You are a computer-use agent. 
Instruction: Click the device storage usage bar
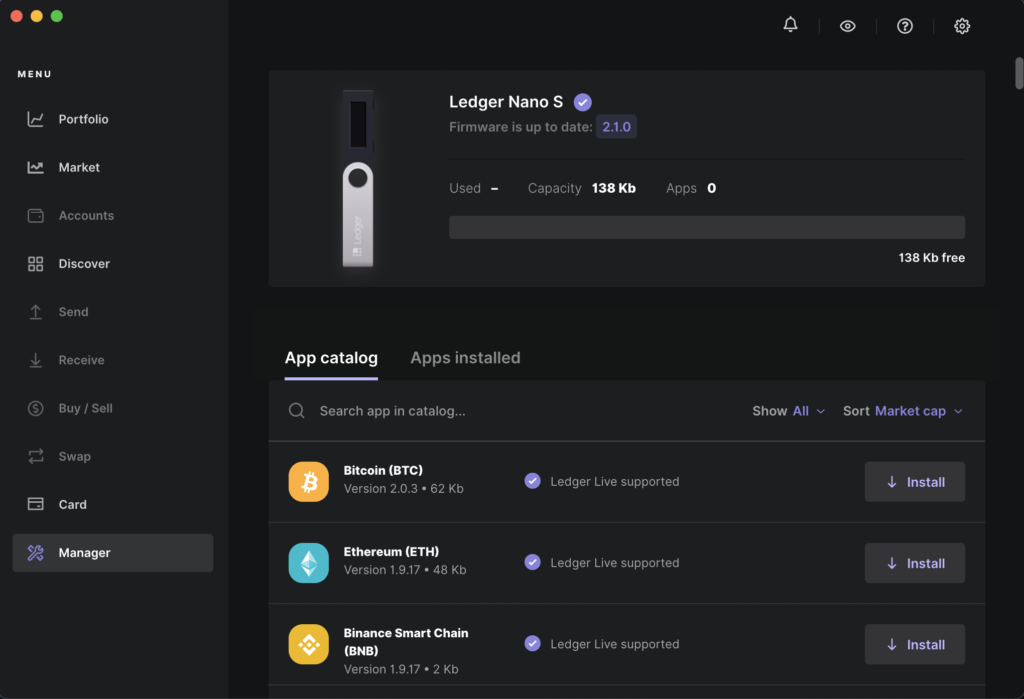[x=706, y=227]
